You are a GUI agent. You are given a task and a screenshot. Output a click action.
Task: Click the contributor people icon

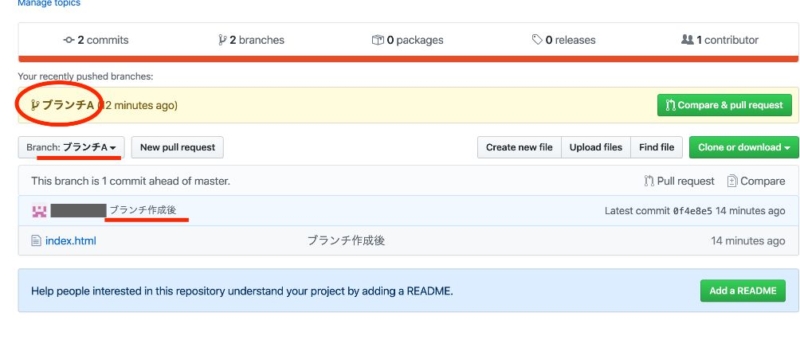coord(687,39)
